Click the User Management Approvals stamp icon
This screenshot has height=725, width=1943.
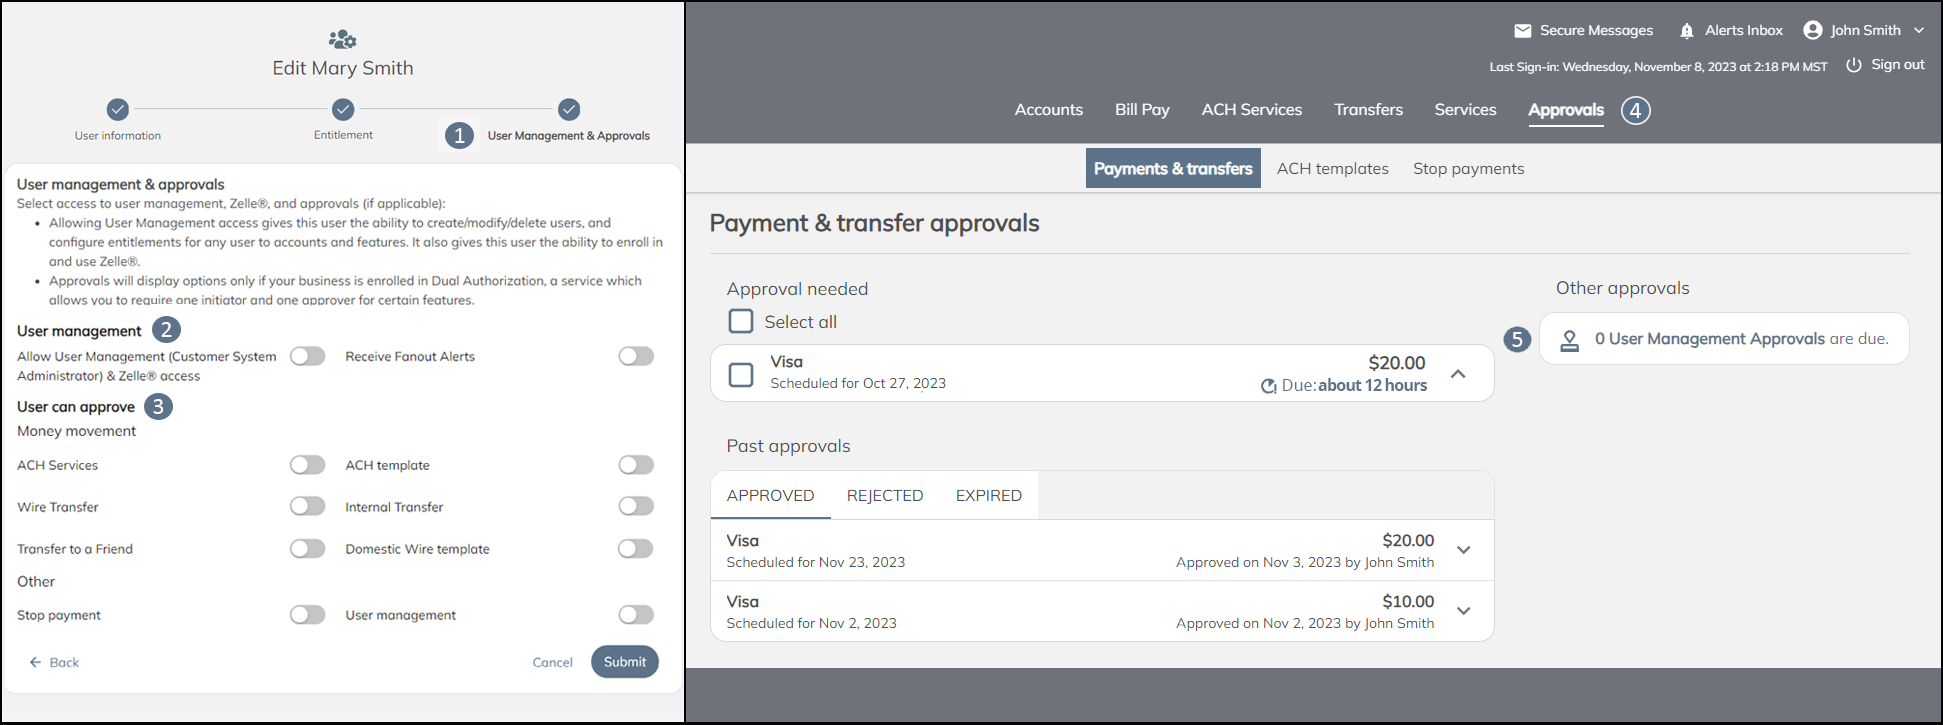[x=1570, y=340]
